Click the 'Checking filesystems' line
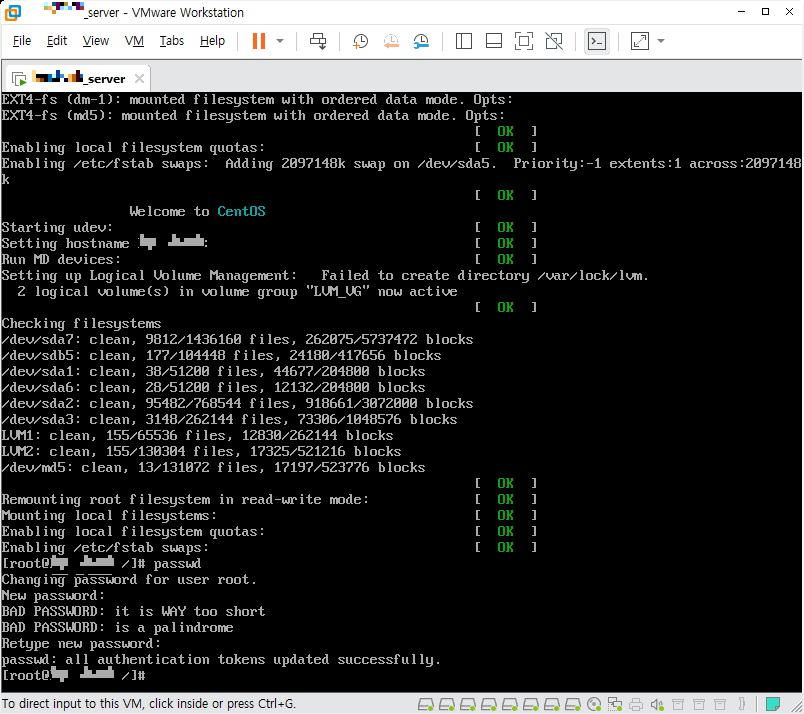The width and height of the screenshot is (804, 714). pos(82,324)
